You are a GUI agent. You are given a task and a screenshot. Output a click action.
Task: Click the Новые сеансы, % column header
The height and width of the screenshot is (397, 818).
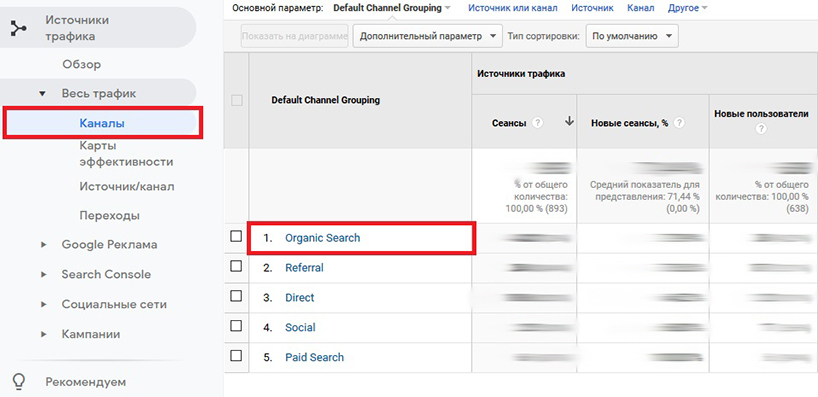(630, 124)
